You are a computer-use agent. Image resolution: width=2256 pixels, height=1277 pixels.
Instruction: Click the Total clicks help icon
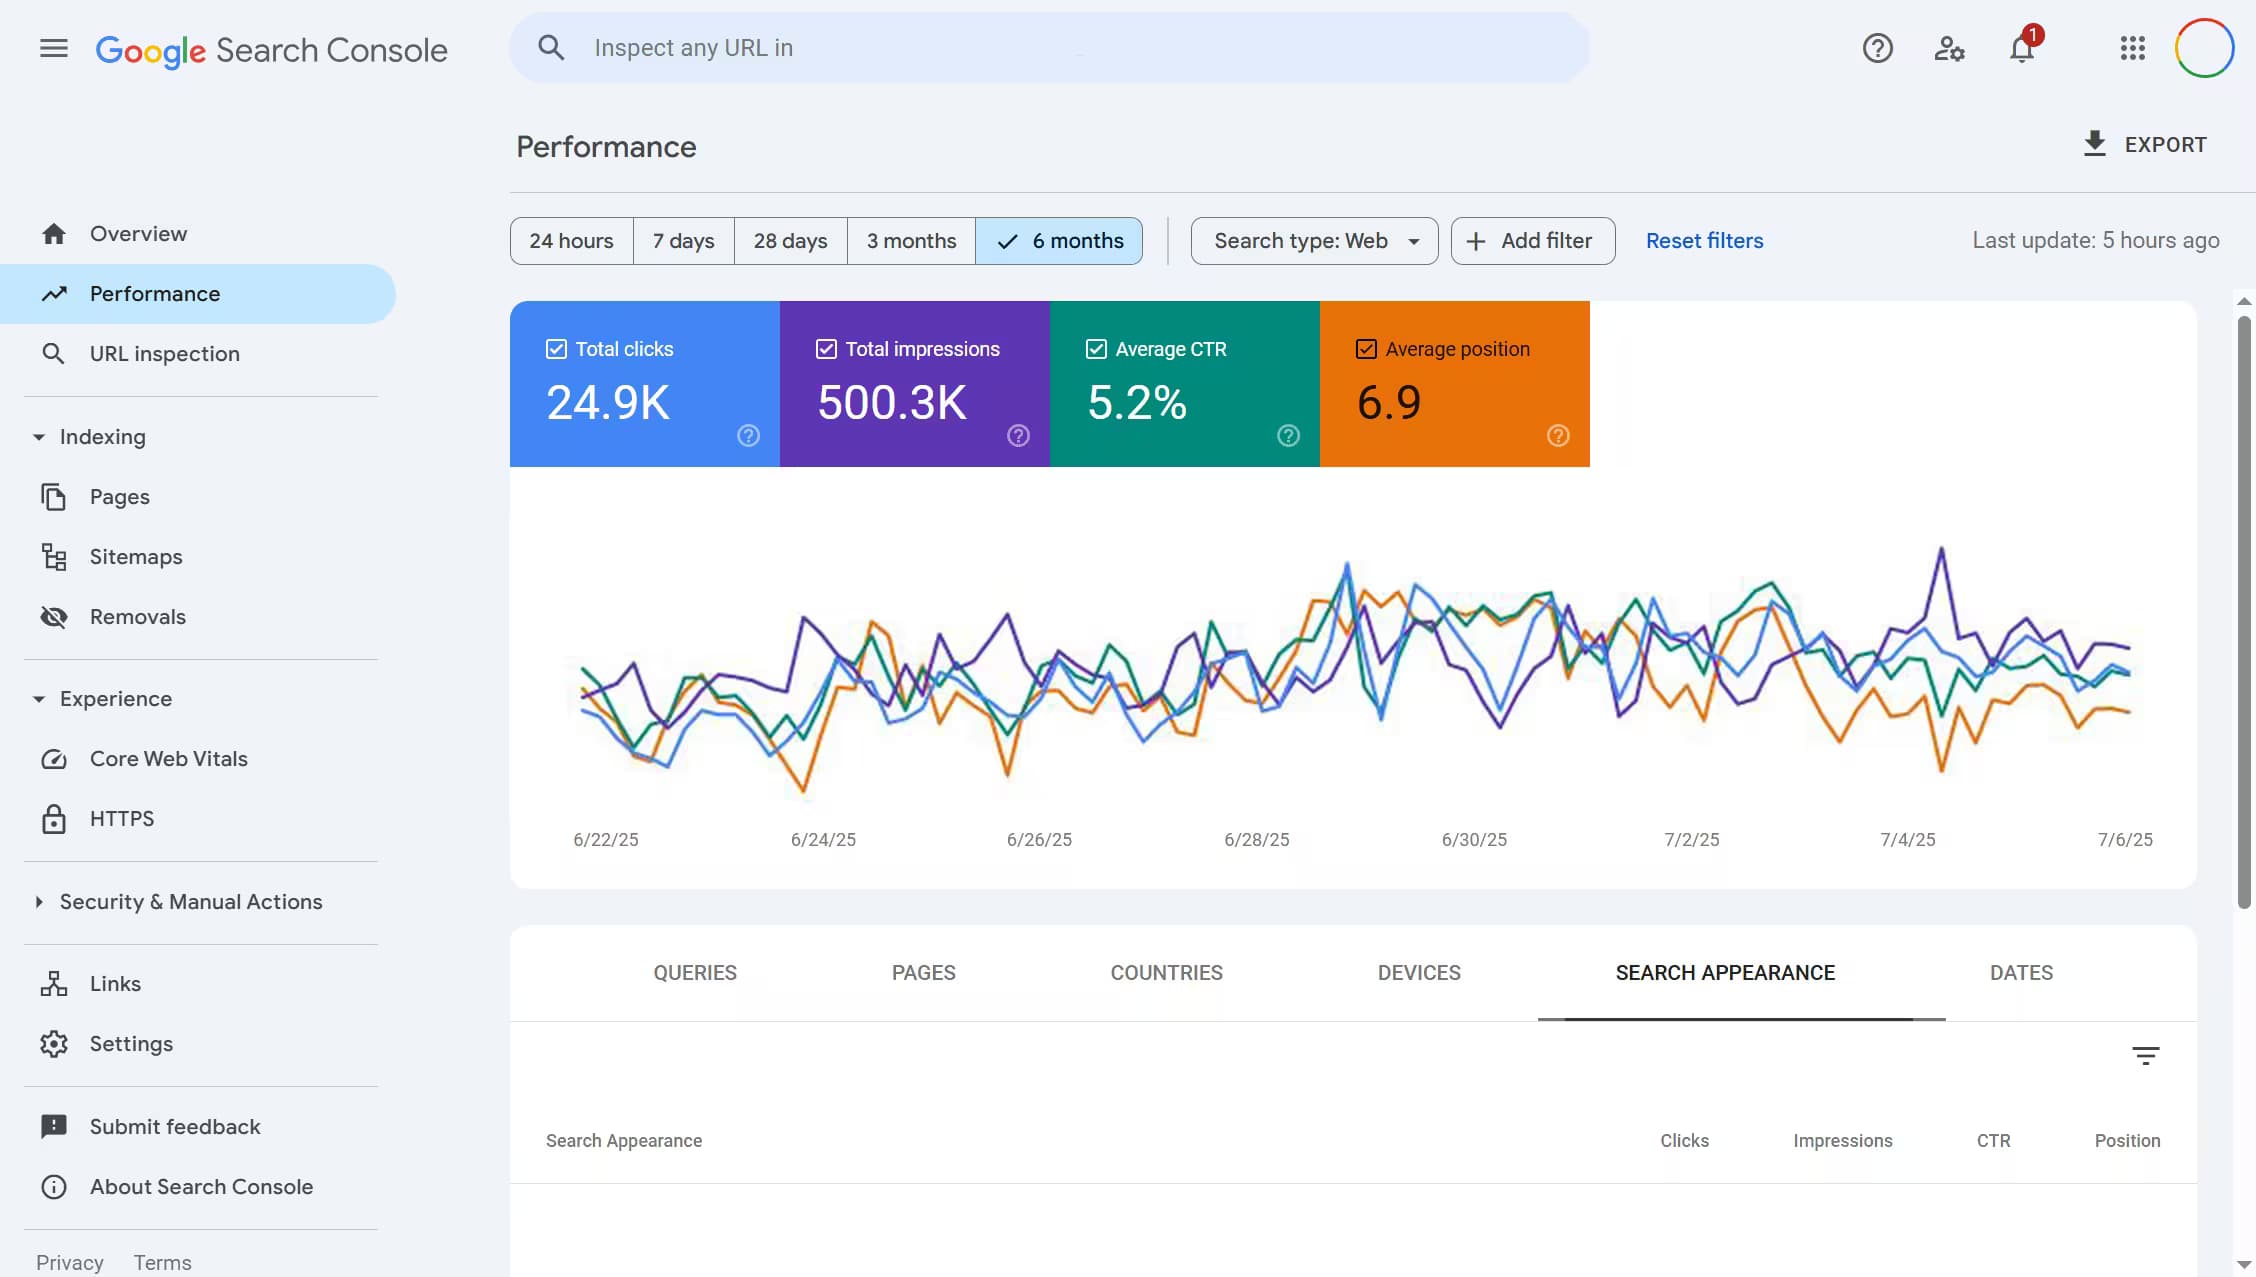pos(748,435)
